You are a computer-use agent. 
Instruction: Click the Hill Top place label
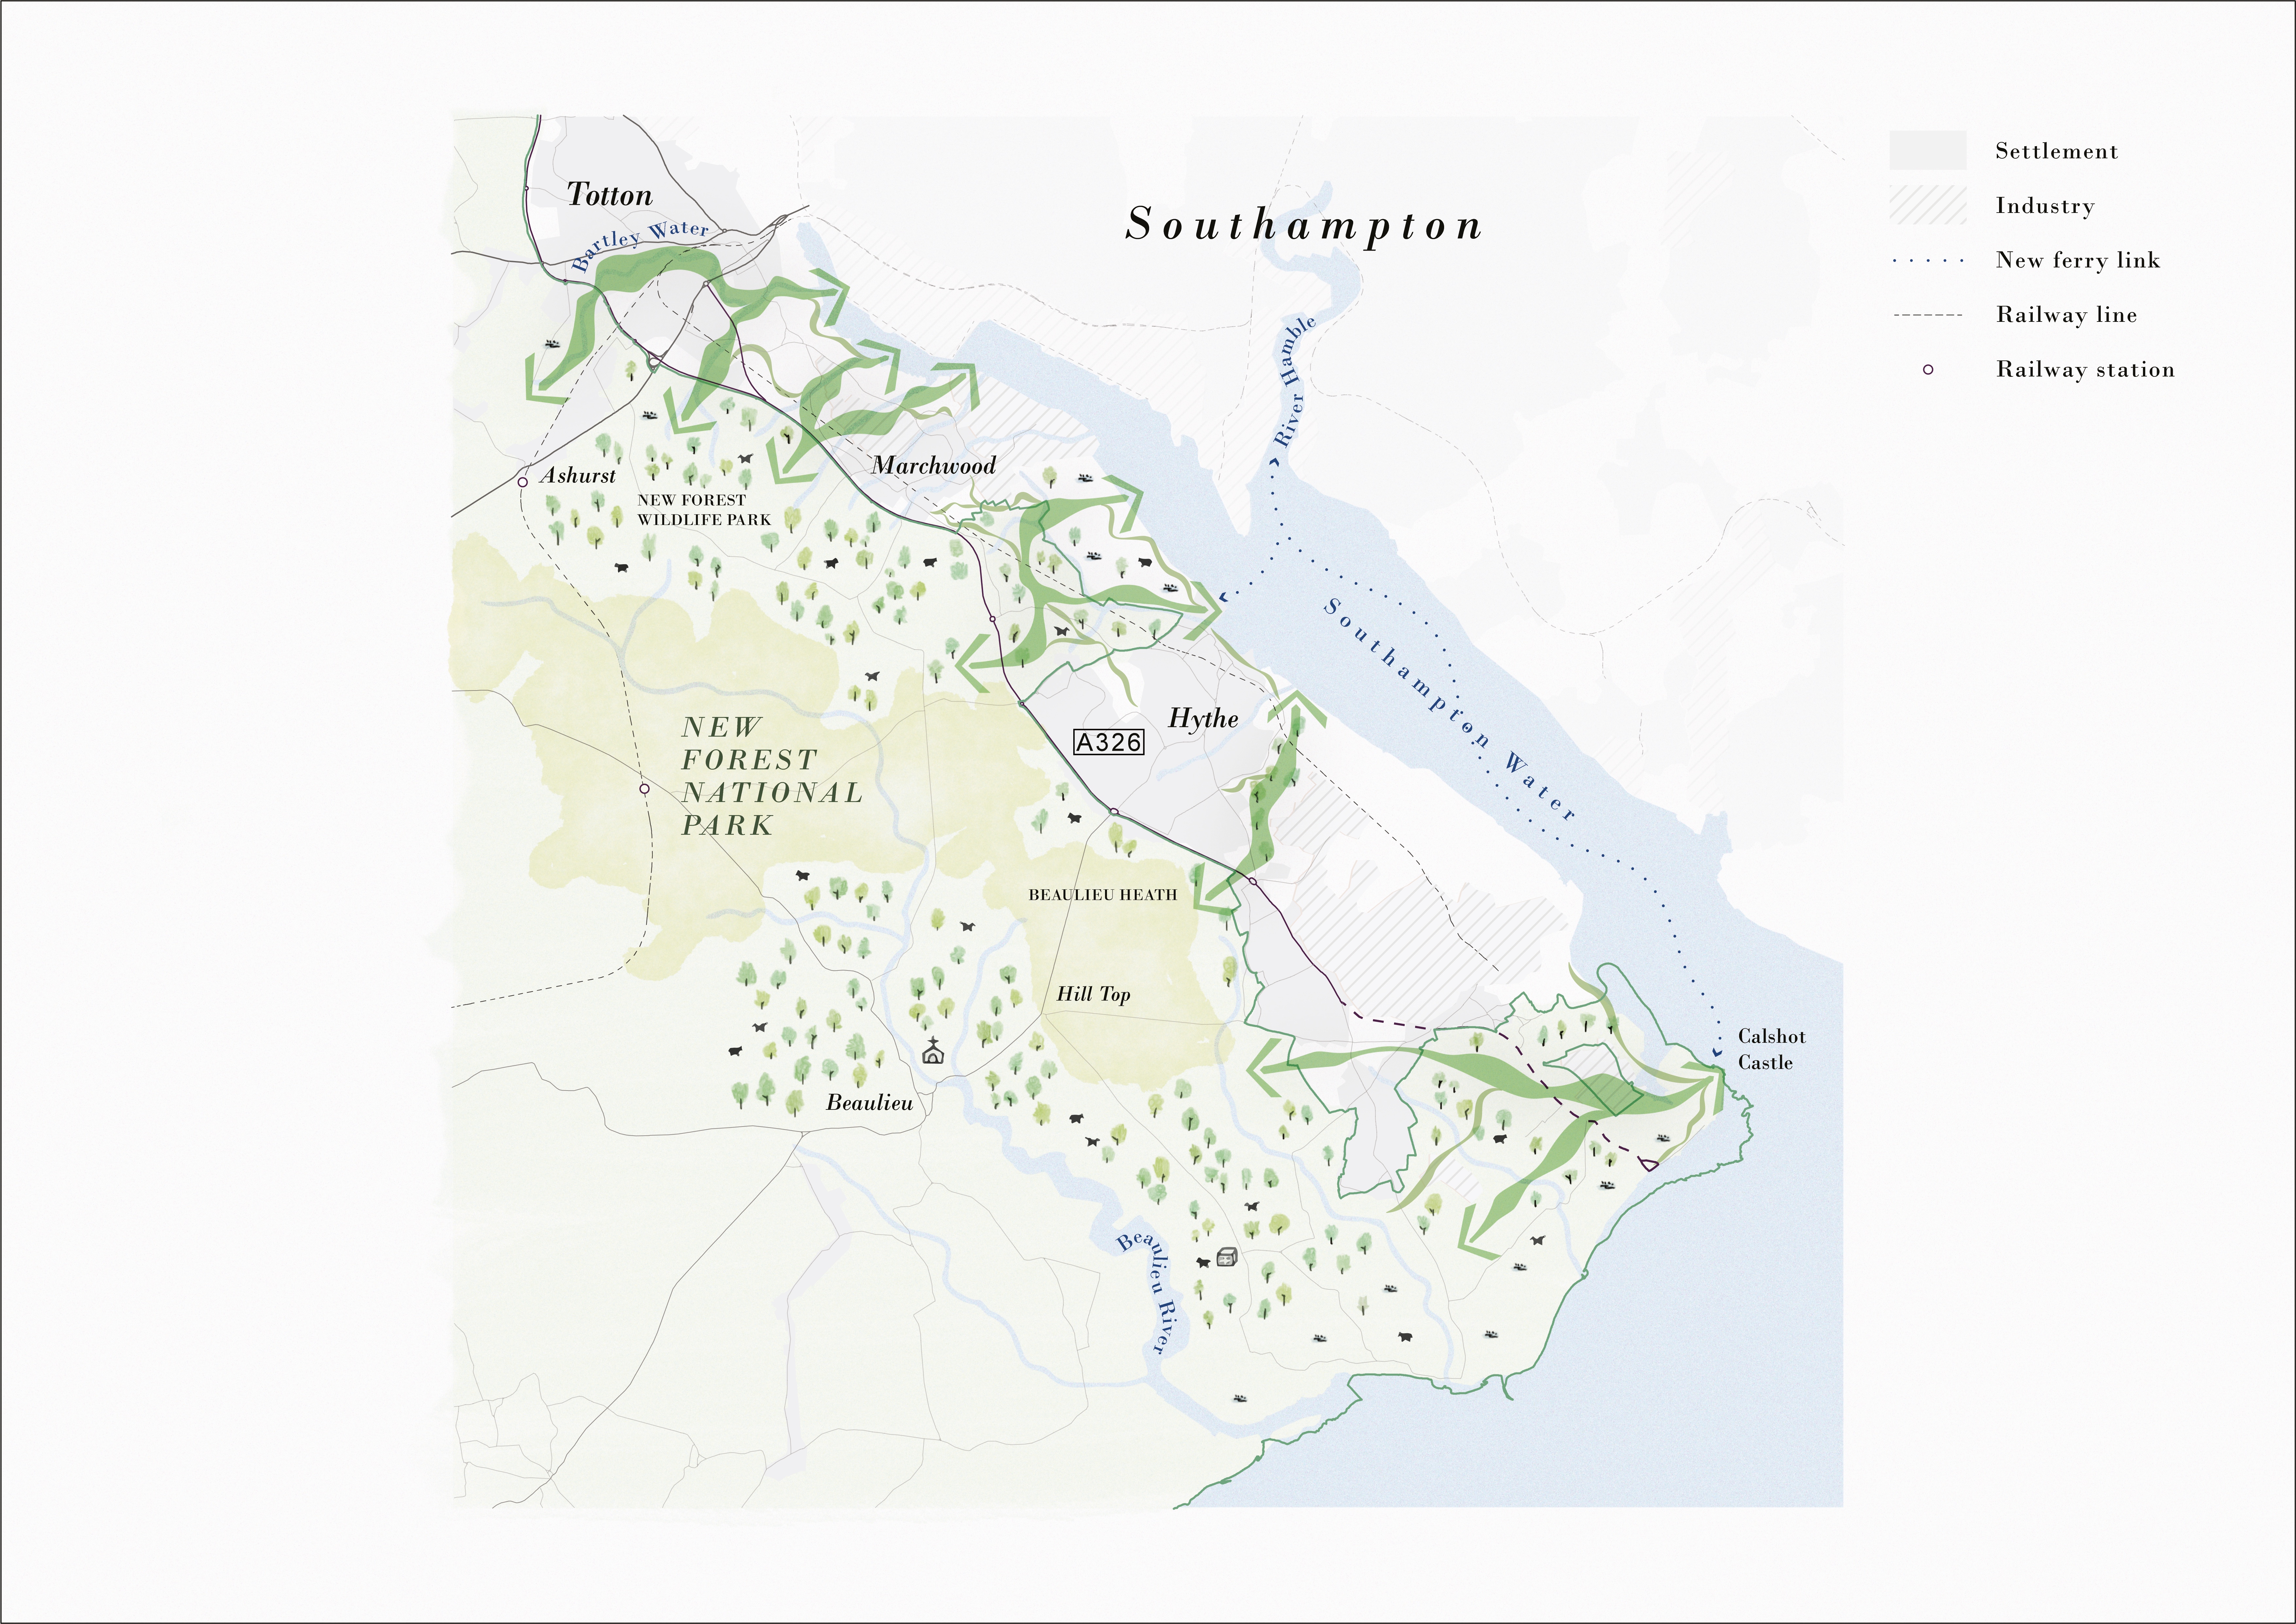pyautogui.click(x=1093, y=994)
